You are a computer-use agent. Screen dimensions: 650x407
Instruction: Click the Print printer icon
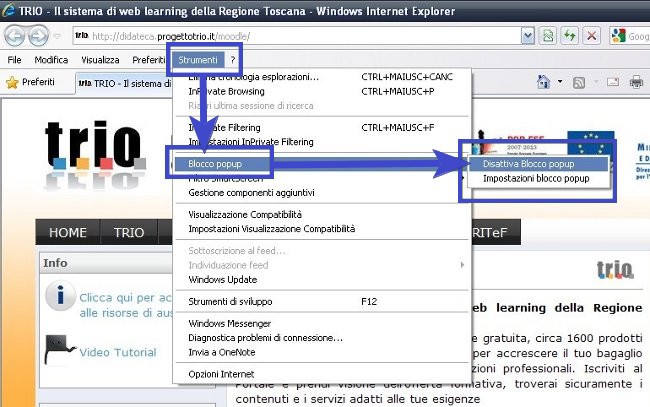[x=636, y=82]
